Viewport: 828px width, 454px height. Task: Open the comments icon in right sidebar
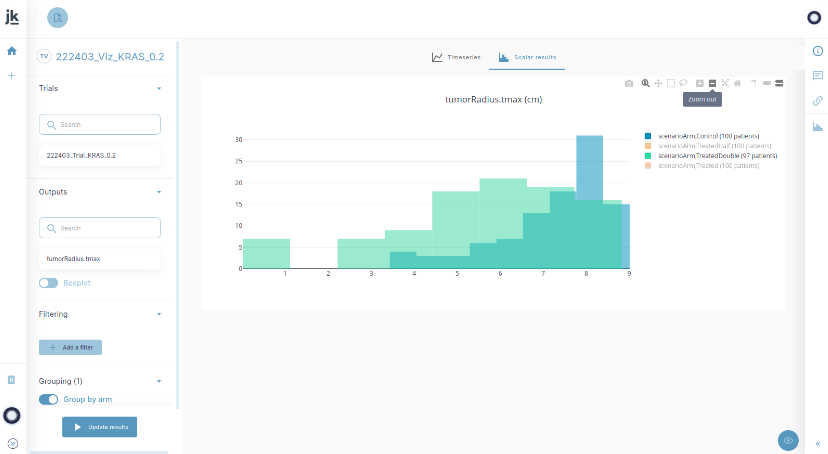817,76
